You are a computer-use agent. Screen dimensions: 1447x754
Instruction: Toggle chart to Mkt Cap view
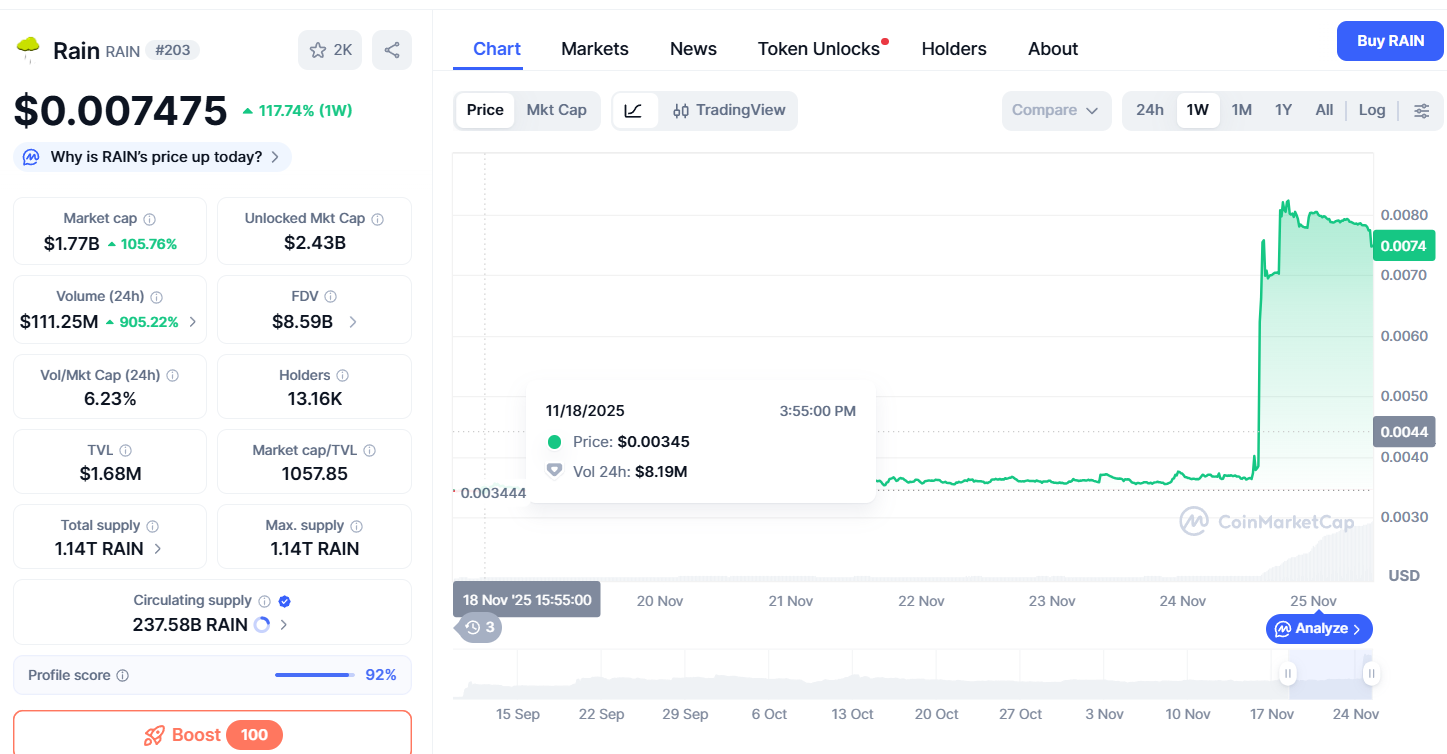(557, 110)
